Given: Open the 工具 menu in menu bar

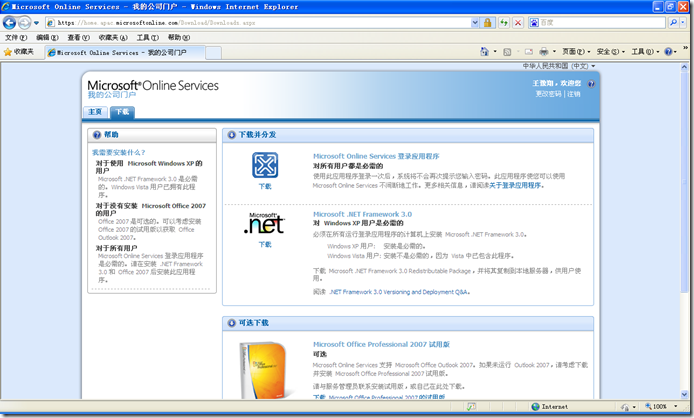Looking at the screenshot, I should click(x=147, y=38).
